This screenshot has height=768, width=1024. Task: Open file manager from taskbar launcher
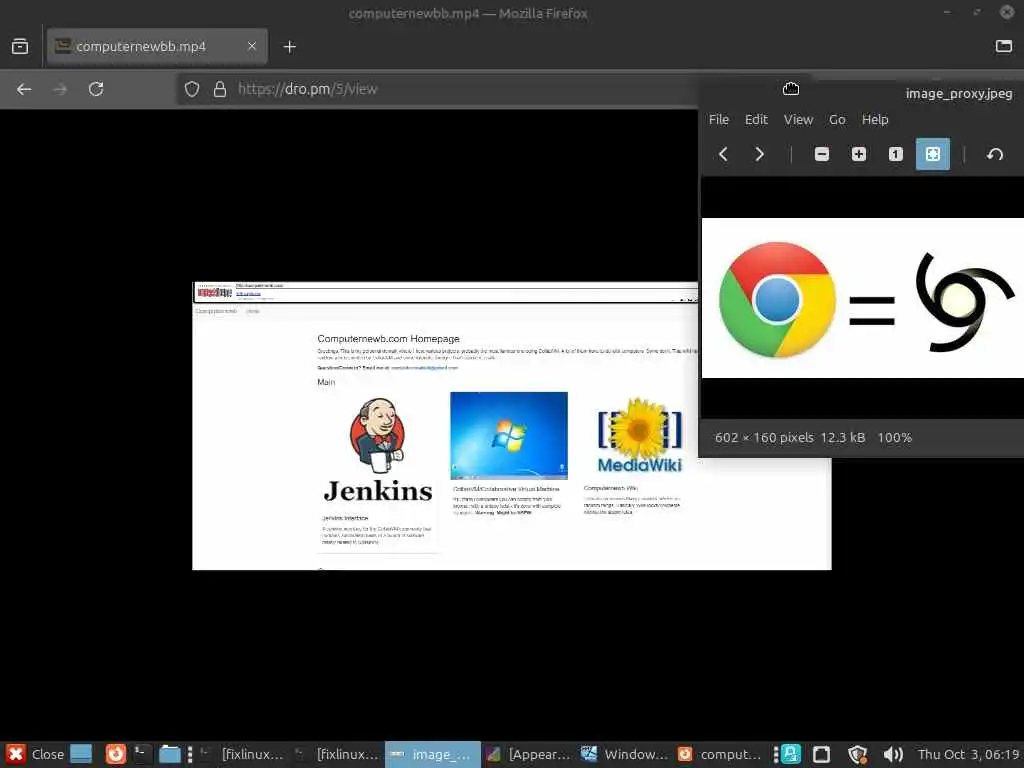(170, 754)
